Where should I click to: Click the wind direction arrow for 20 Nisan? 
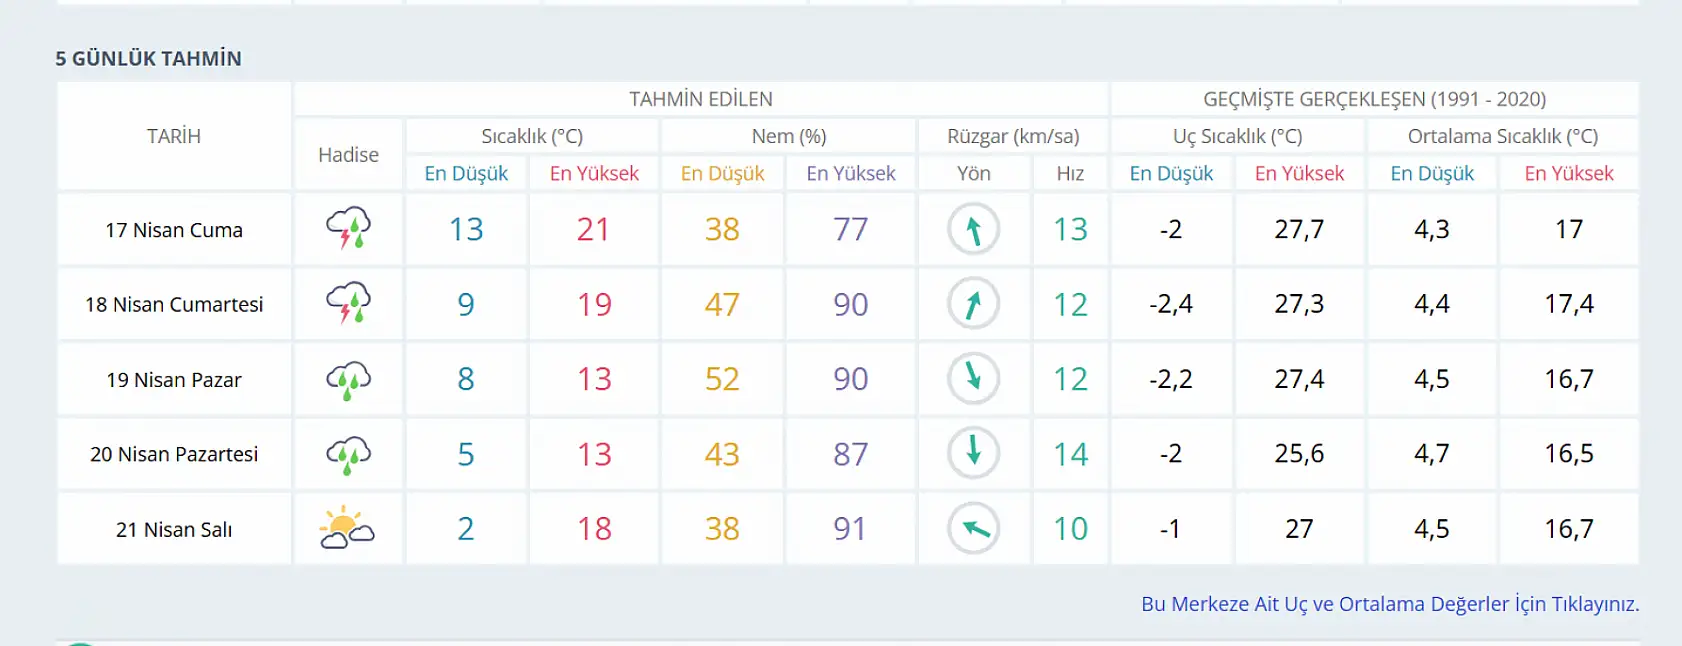(973, 453)
